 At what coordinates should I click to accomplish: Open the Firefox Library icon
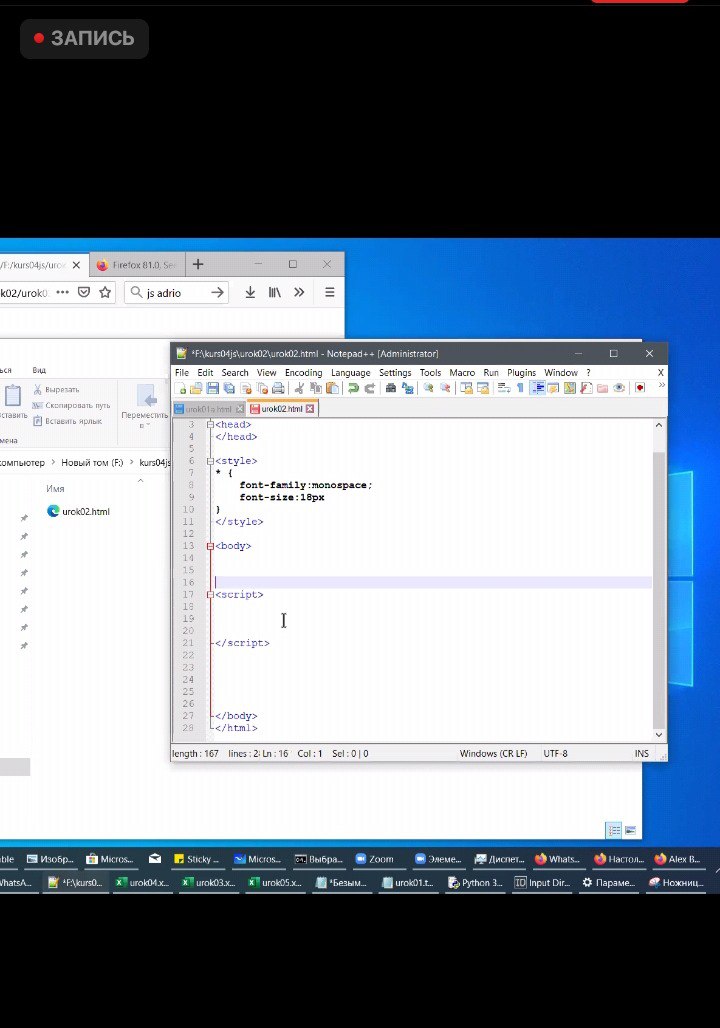pyautogui.click(x=275, y=292)
